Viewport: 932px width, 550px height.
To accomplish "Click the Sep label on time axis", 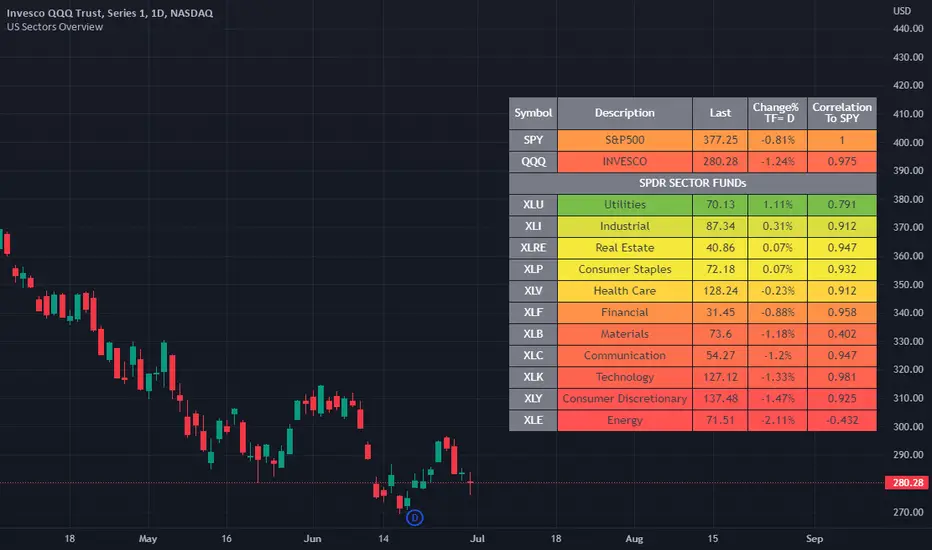I will coord(814,539).
